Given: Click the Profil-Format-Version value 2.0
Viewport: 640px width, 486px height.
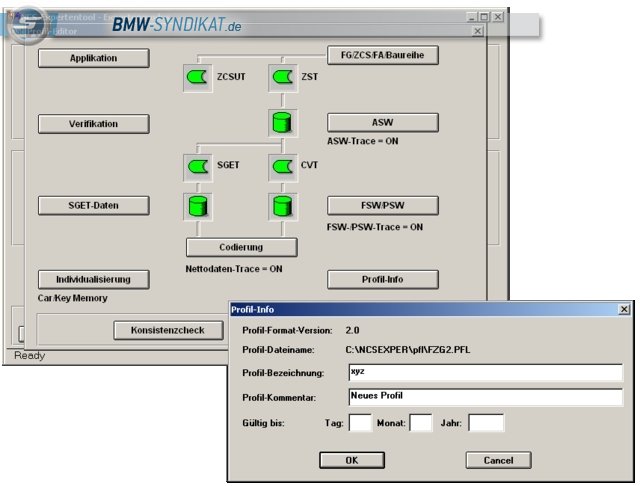Looking at the screenshot, I should click(x=352, y=331).
